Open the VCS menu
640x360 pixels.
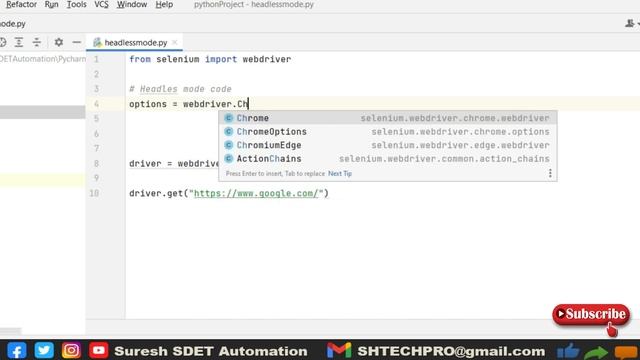click(x=101, y=5)
